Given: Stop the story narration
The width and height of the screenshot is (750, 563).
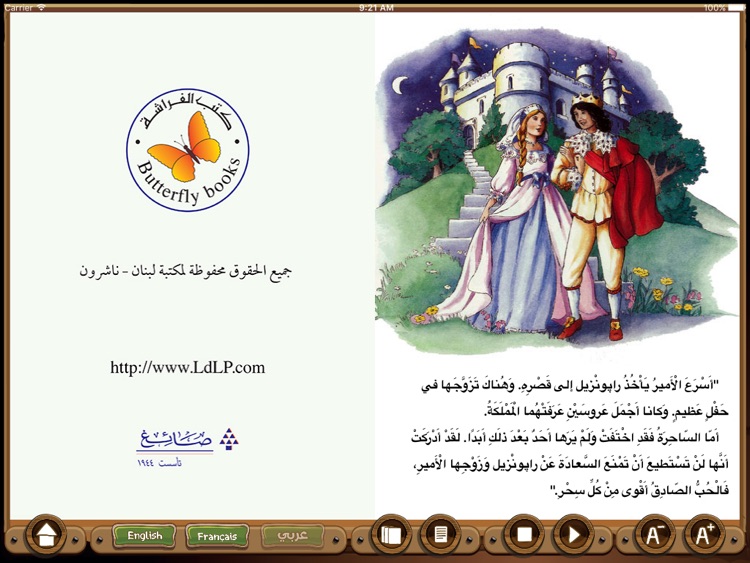Looking at the screenshot, I should pos(525,534).
